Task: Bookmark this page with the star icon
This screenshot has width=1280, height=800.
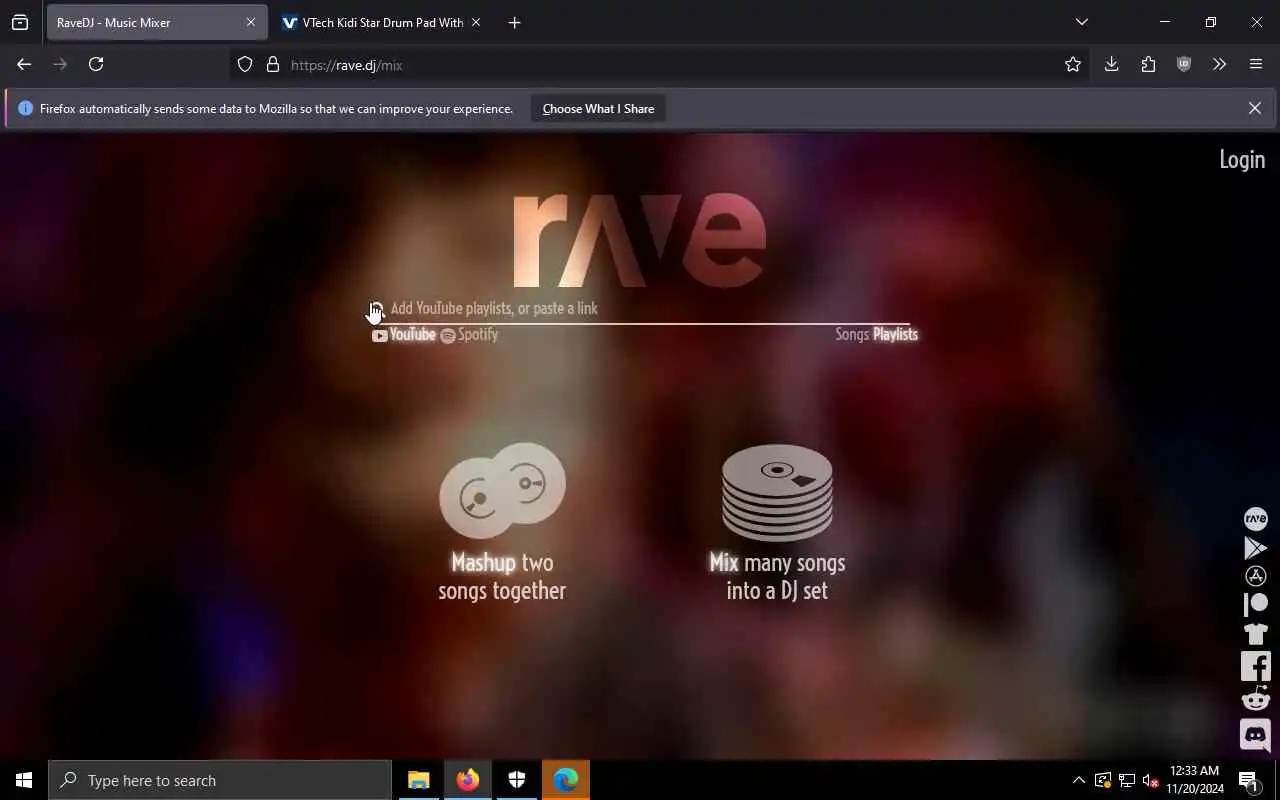Action: 1073,64
